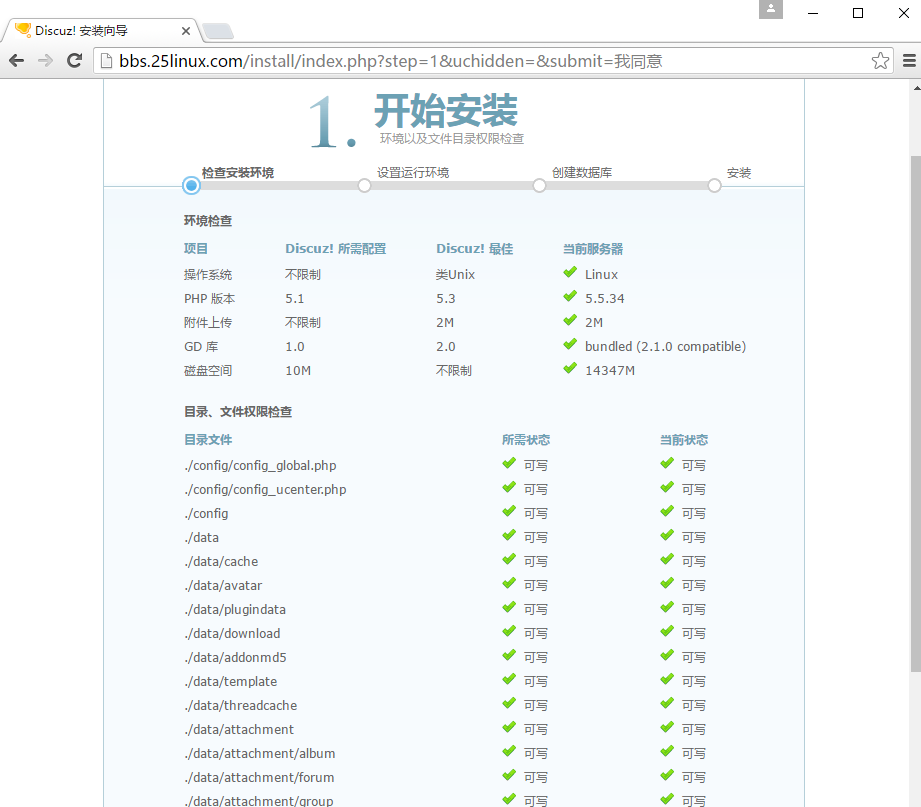Reload the current page
Screen dimensions: 921x807
tap(74, 60)
